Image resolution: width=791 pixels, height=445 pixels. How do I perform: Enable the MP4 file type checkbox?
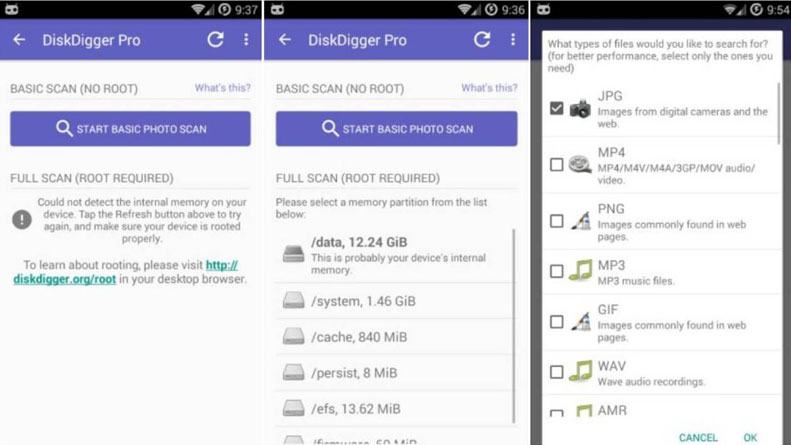pyautogui.click(x=557, y=165)
